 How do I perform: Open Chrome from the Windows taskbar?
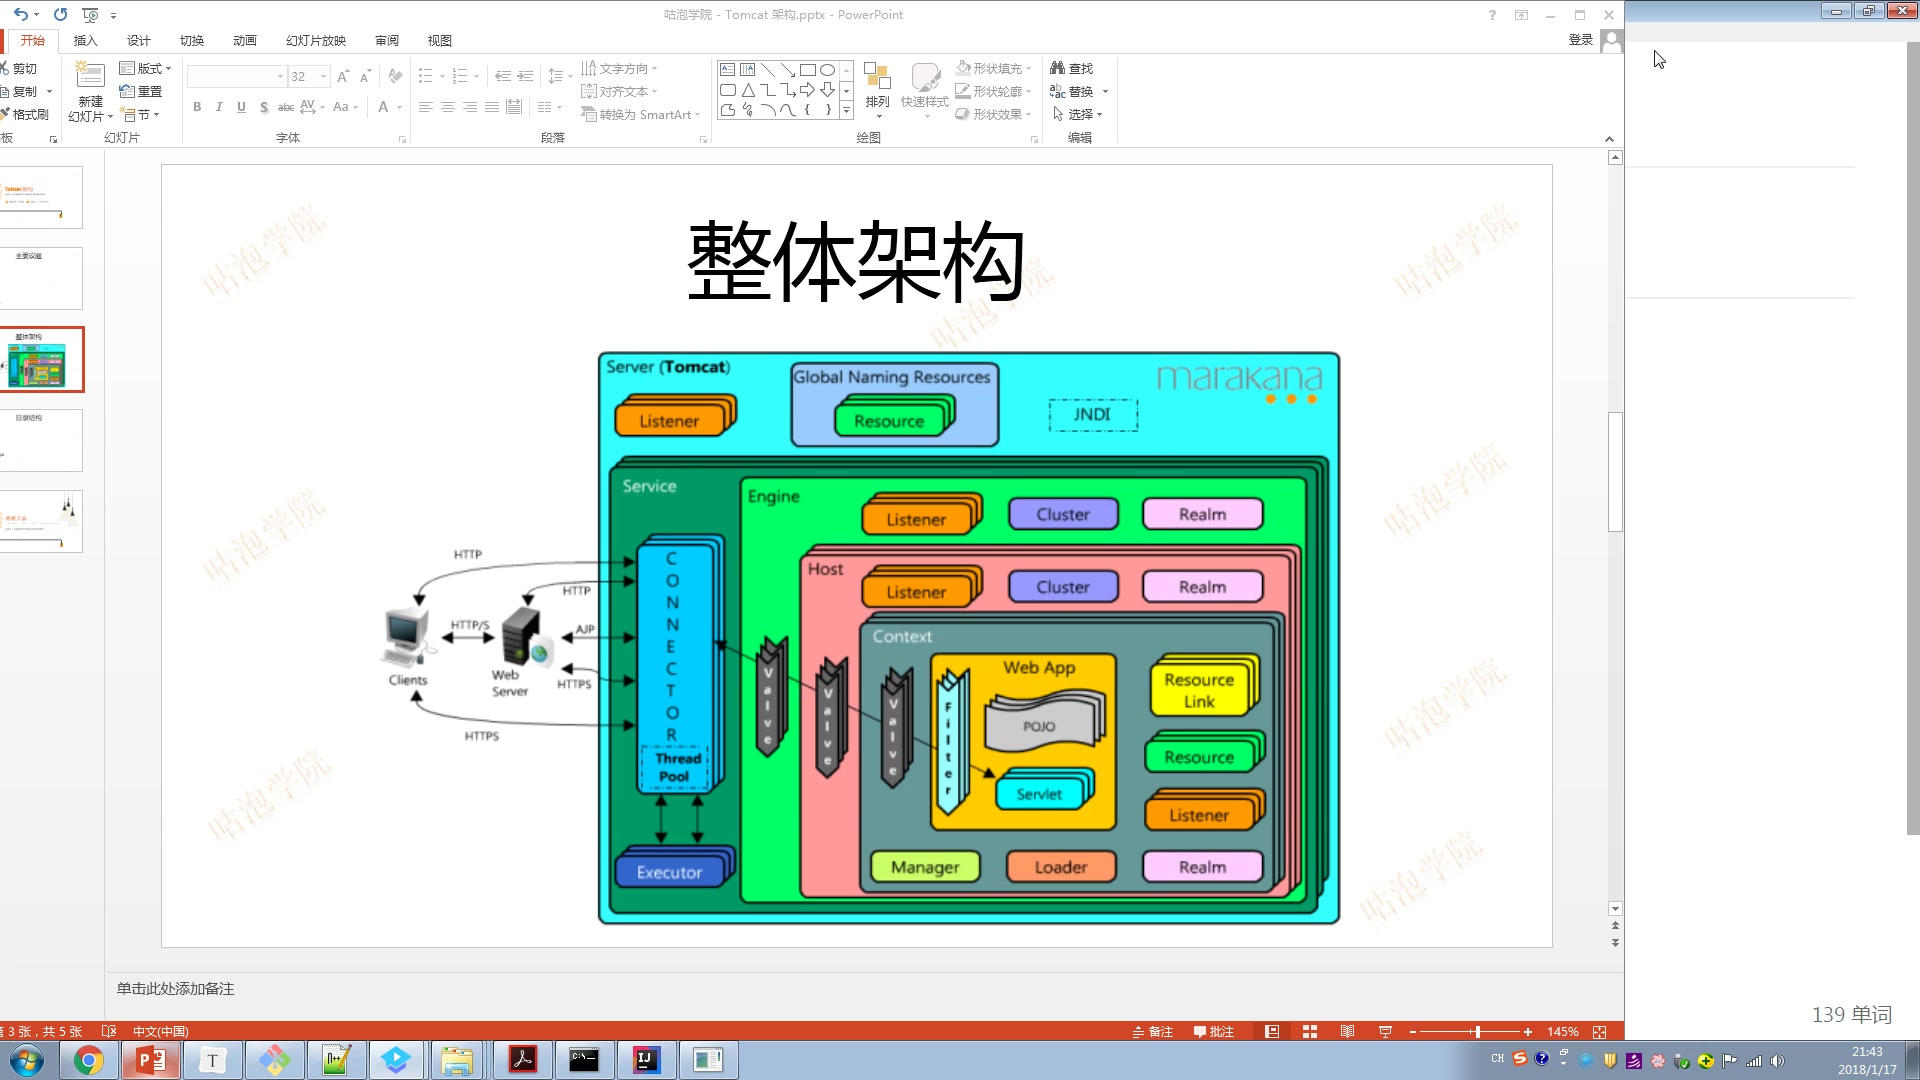pyautogui.click(x=89, y=1060)
